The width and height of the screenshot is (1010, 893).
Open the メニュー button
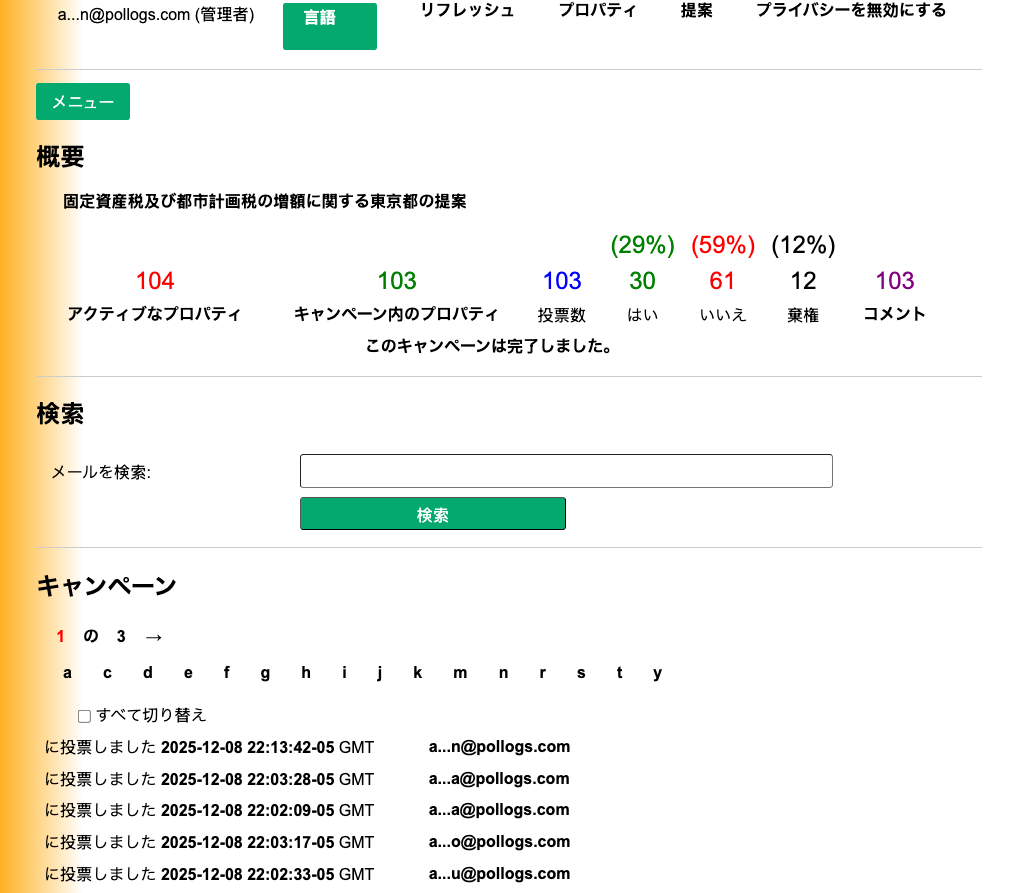[83, 101]
